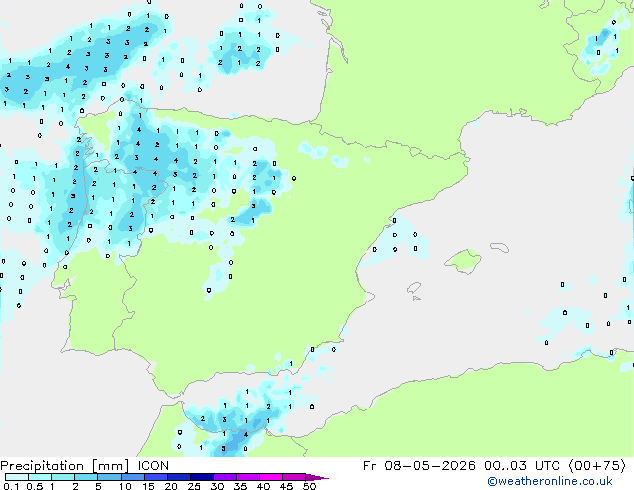Select the 'ICON' model name label
Screen dimensions: 634x490
coord(153,466)
